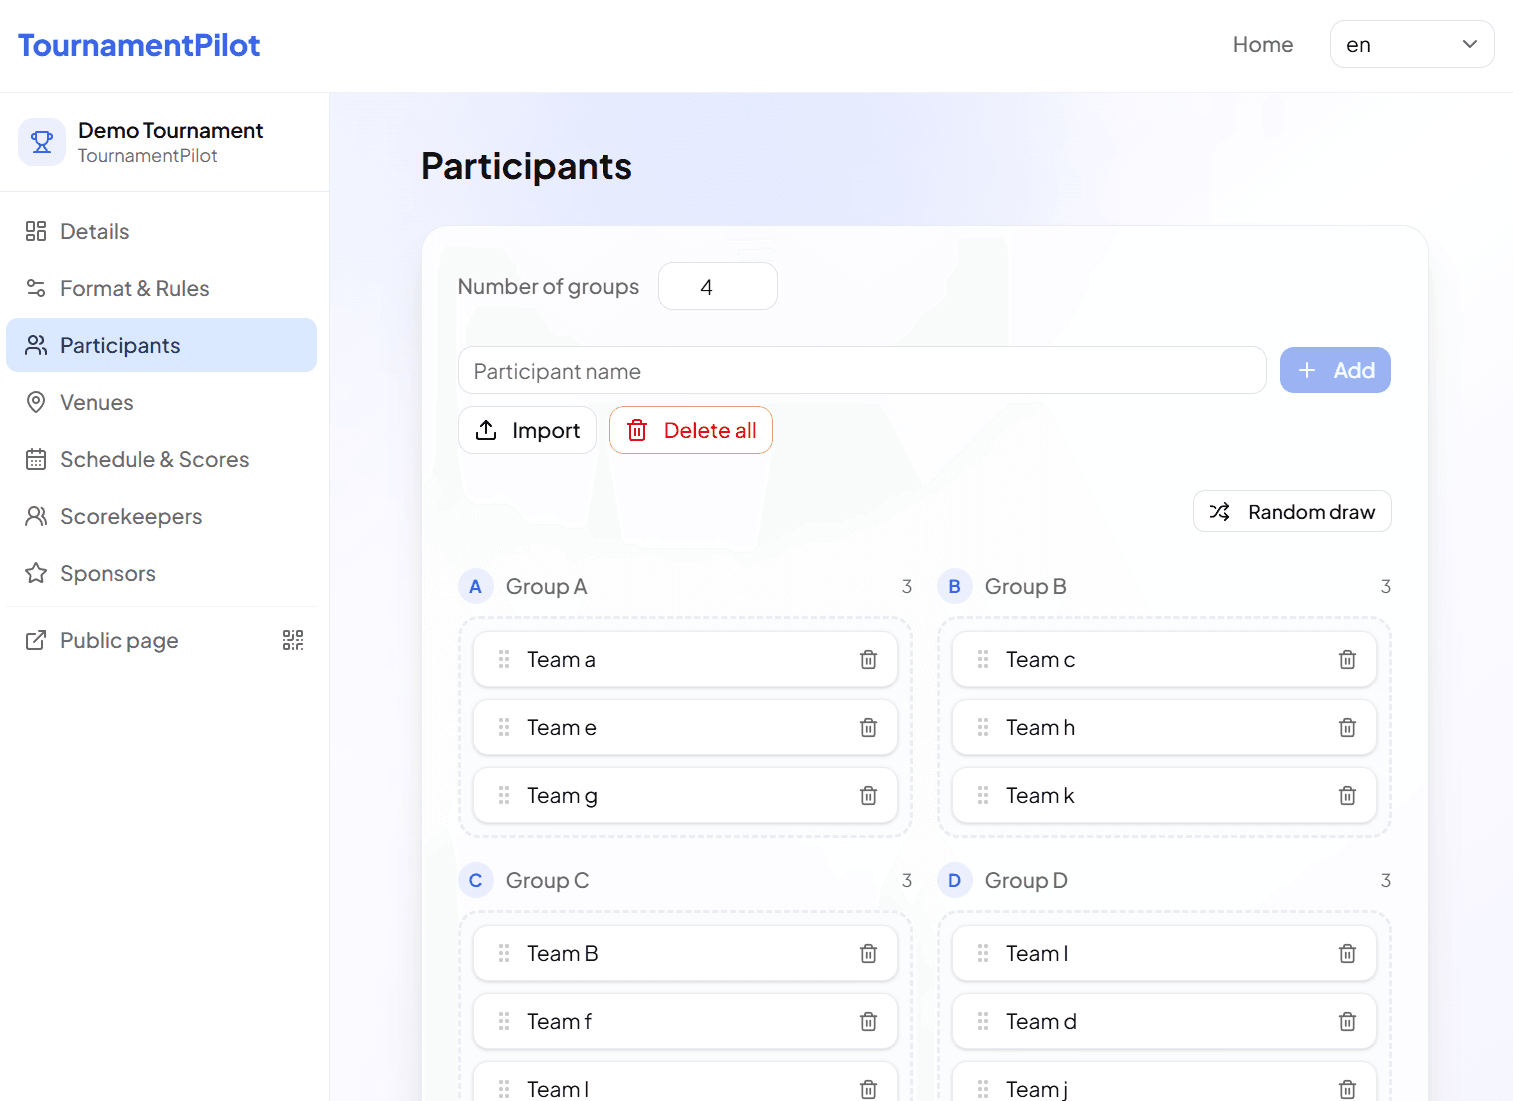Delete Team g using its trash icon

[868, 796]
